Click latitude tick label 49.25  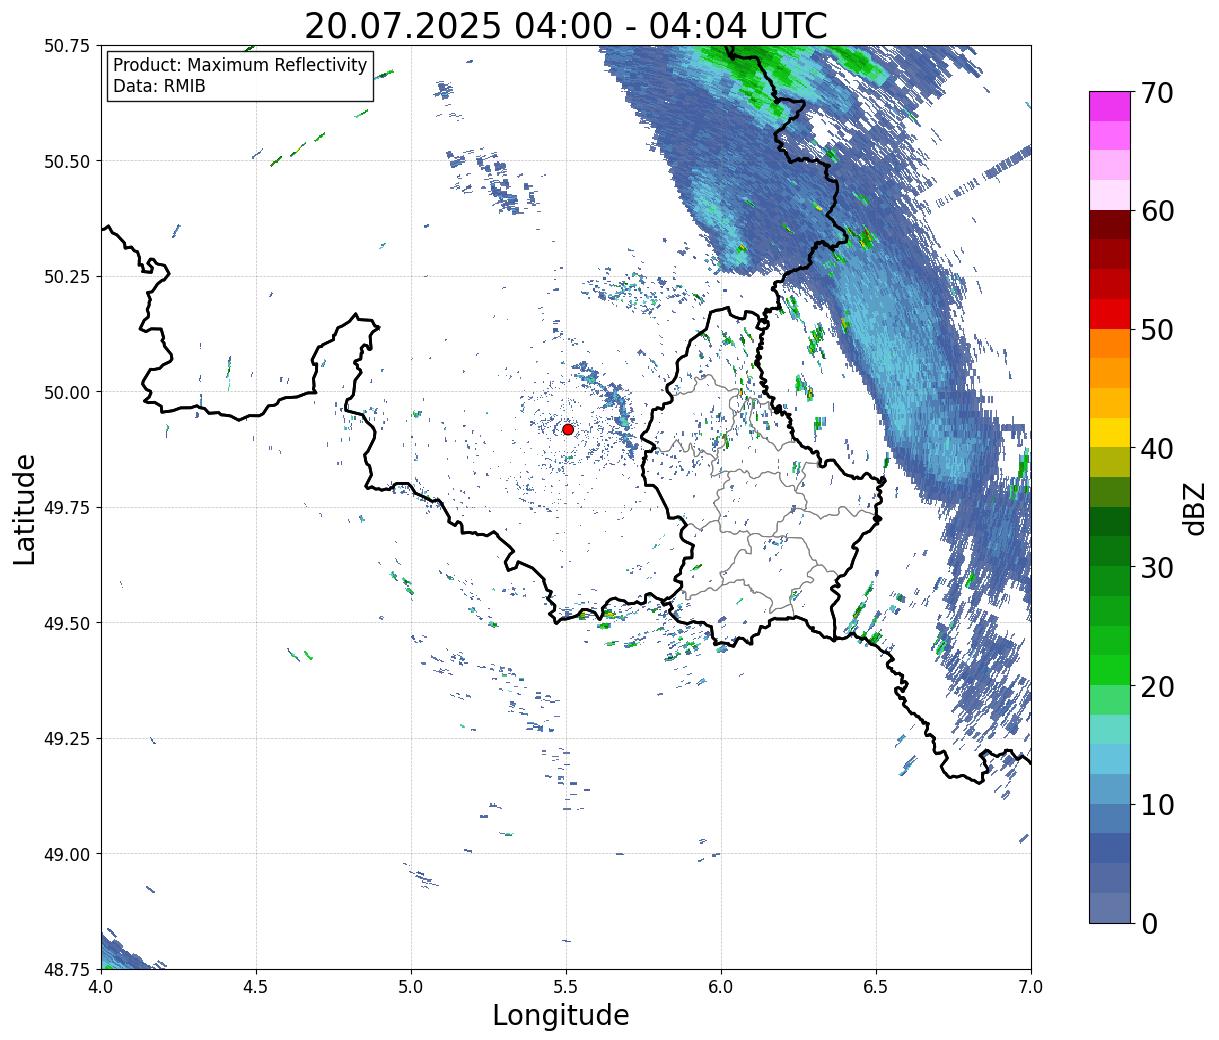67,739
